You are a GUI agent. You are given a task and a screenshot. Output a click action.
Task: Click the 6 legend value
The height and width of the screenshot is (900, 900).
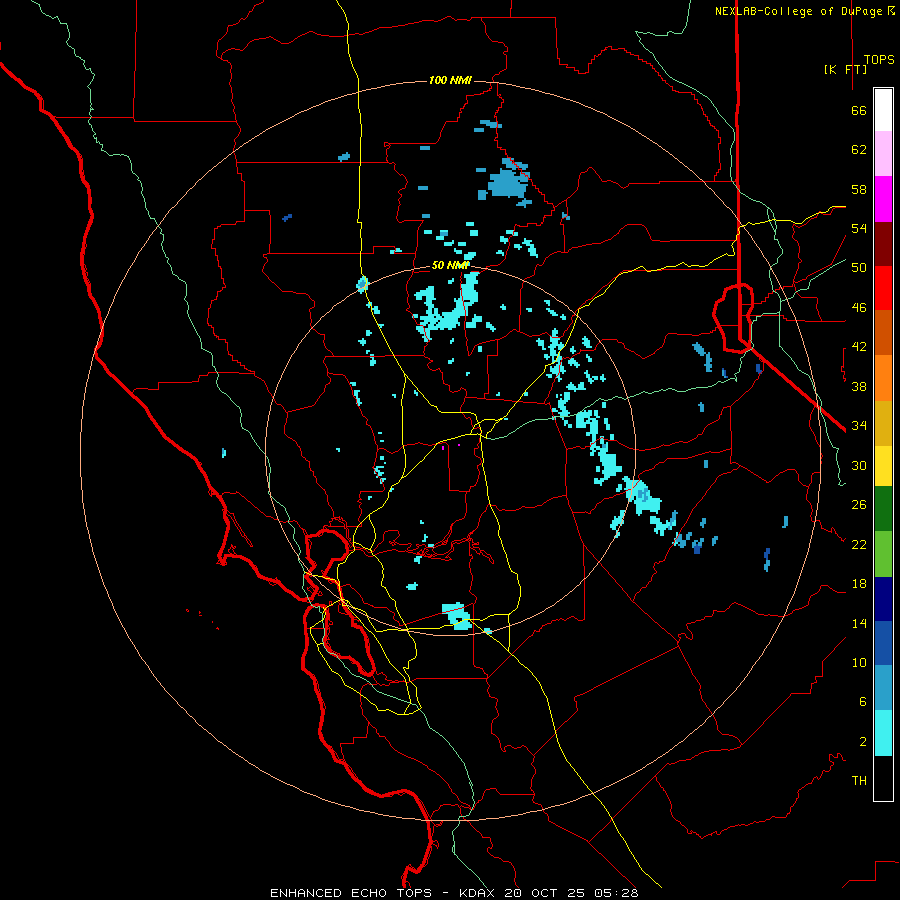tap(862, 702)
